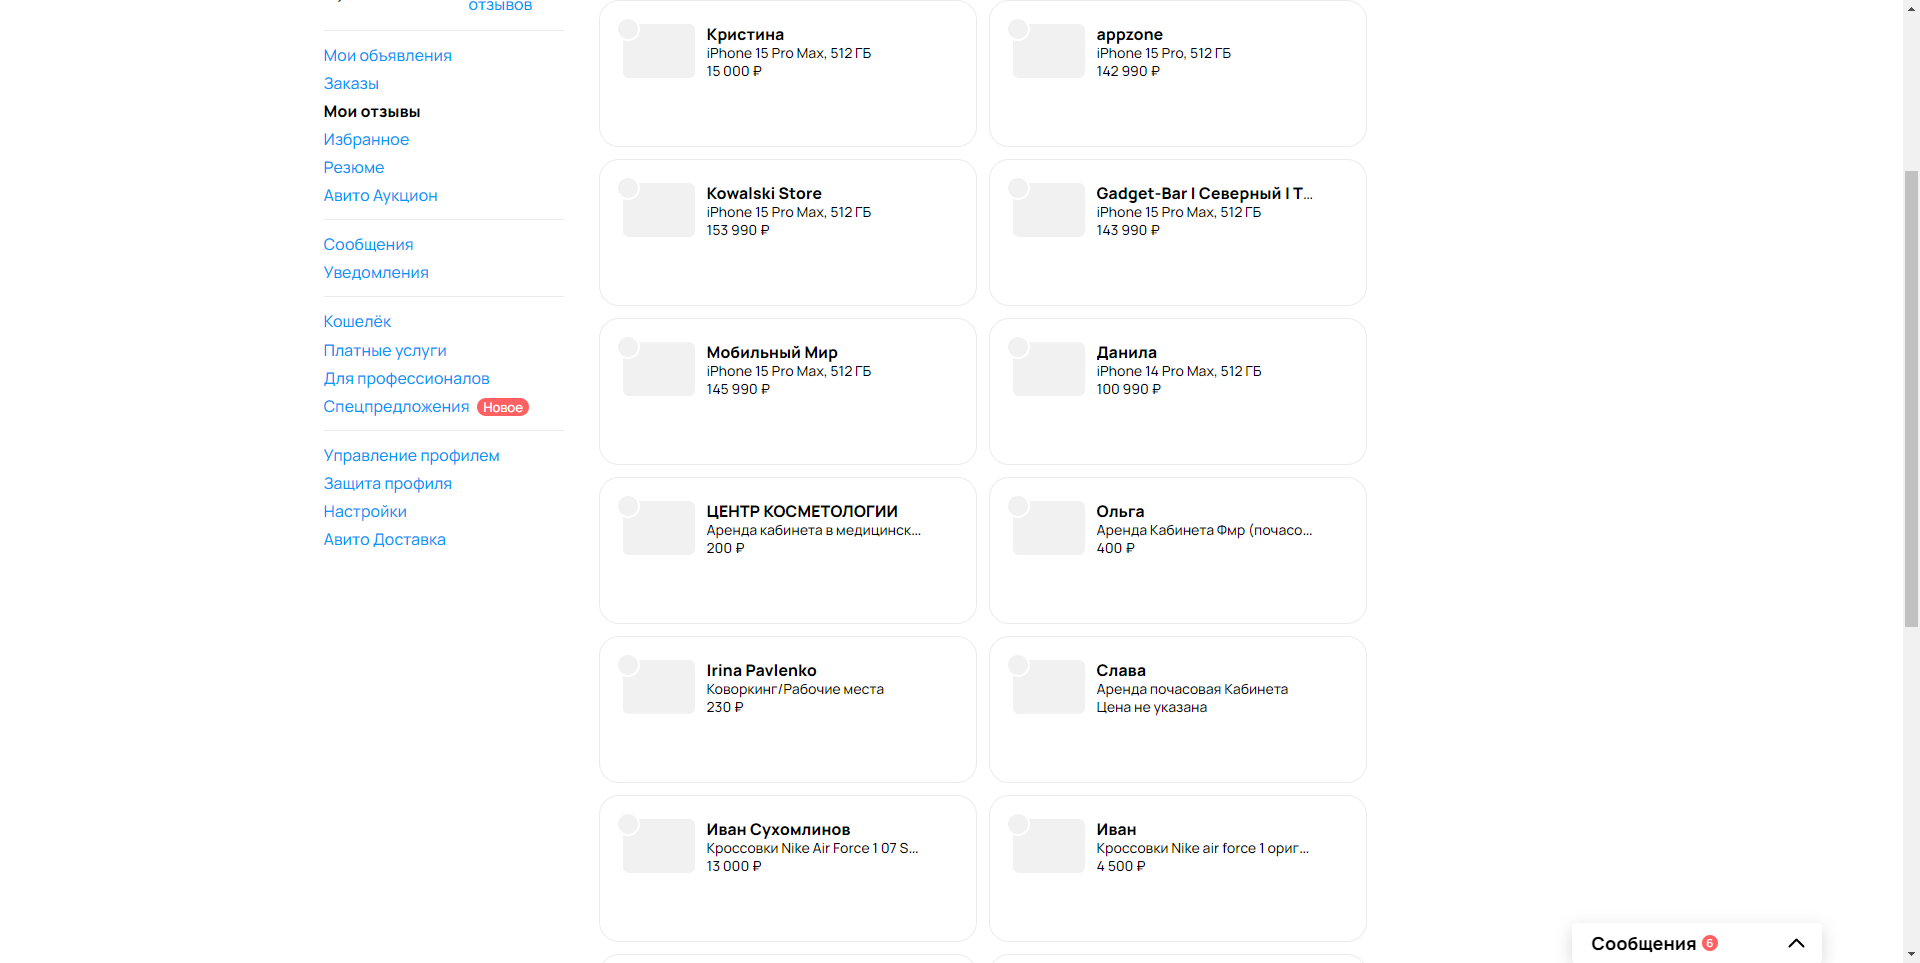Open Иван Сухомлинов's listing thumbnail
The image size is (1920, 963).
(x=659, y=846)
